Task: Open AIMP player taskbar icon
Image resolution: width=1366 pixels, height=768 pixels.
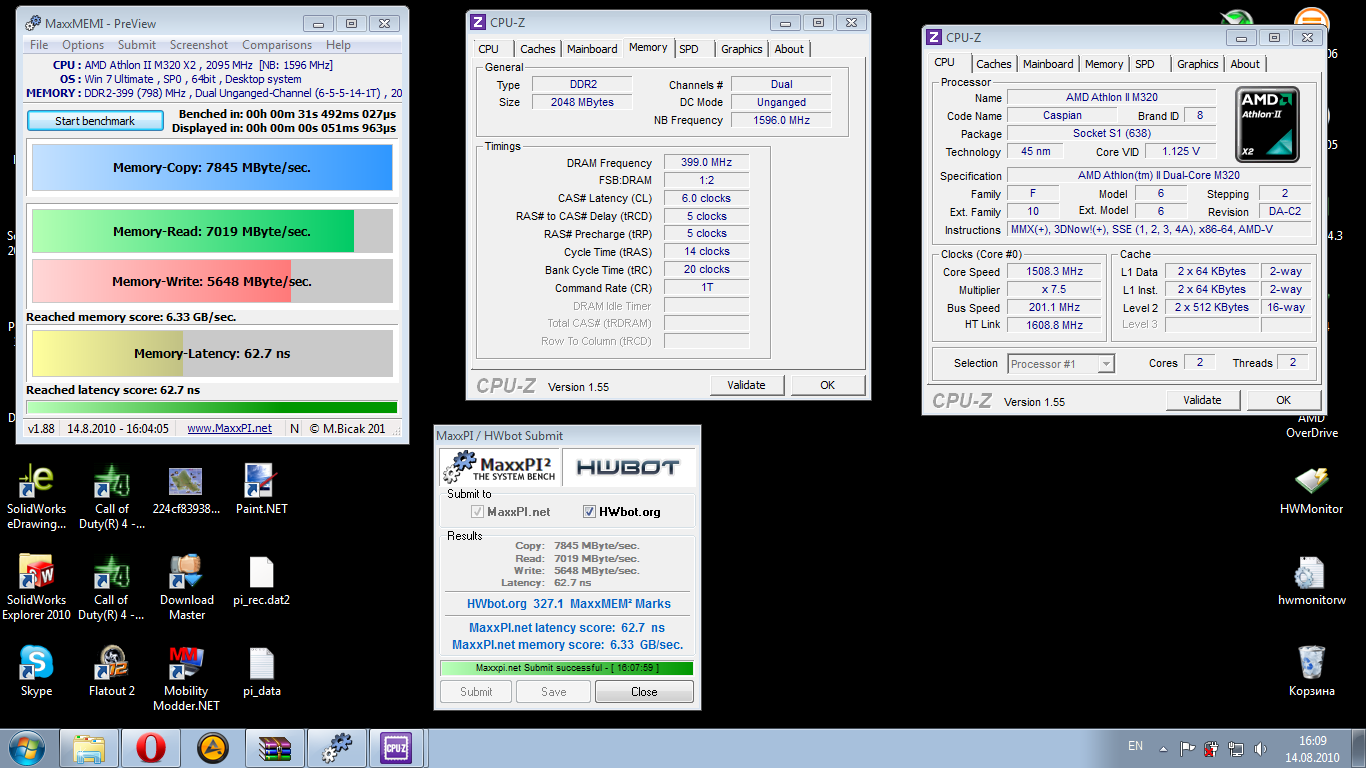Action: [x=212, y=748]
